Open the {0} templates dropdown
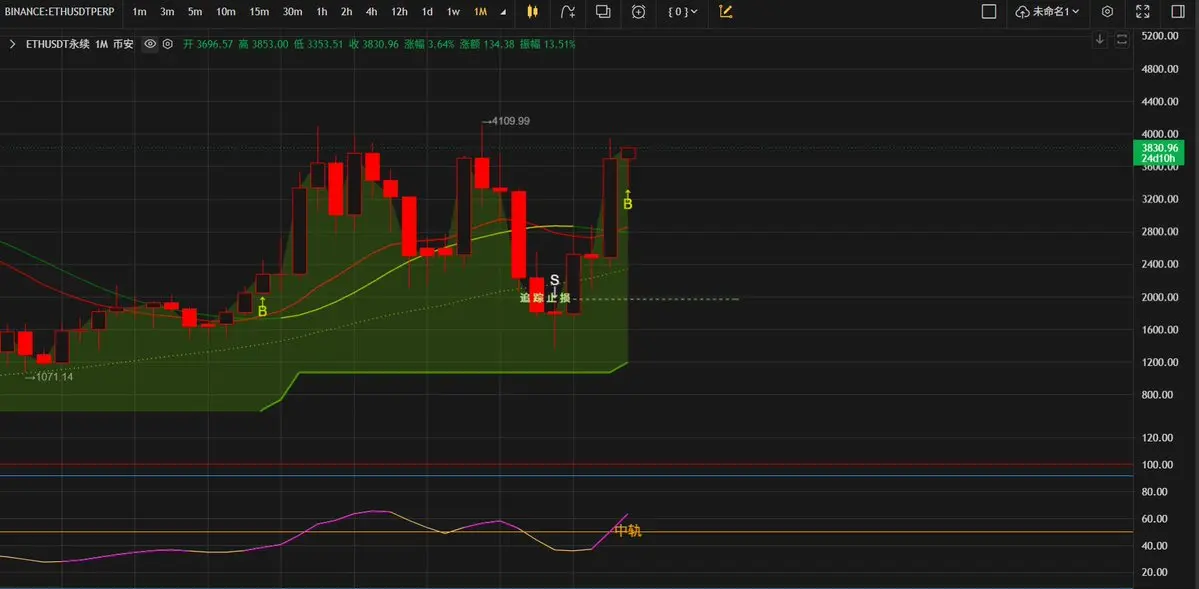1199x589 pixels. [682, 11]
